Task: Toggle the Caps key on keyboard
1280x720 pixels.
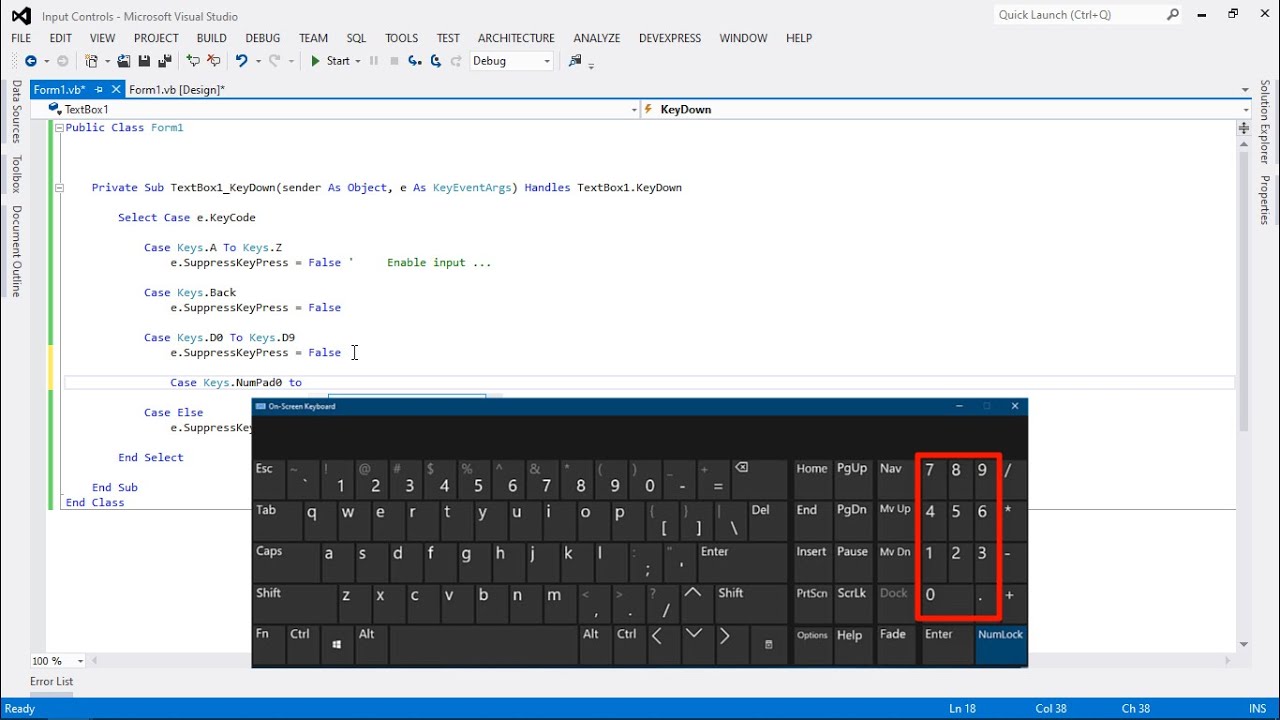Action: [286, 561]
